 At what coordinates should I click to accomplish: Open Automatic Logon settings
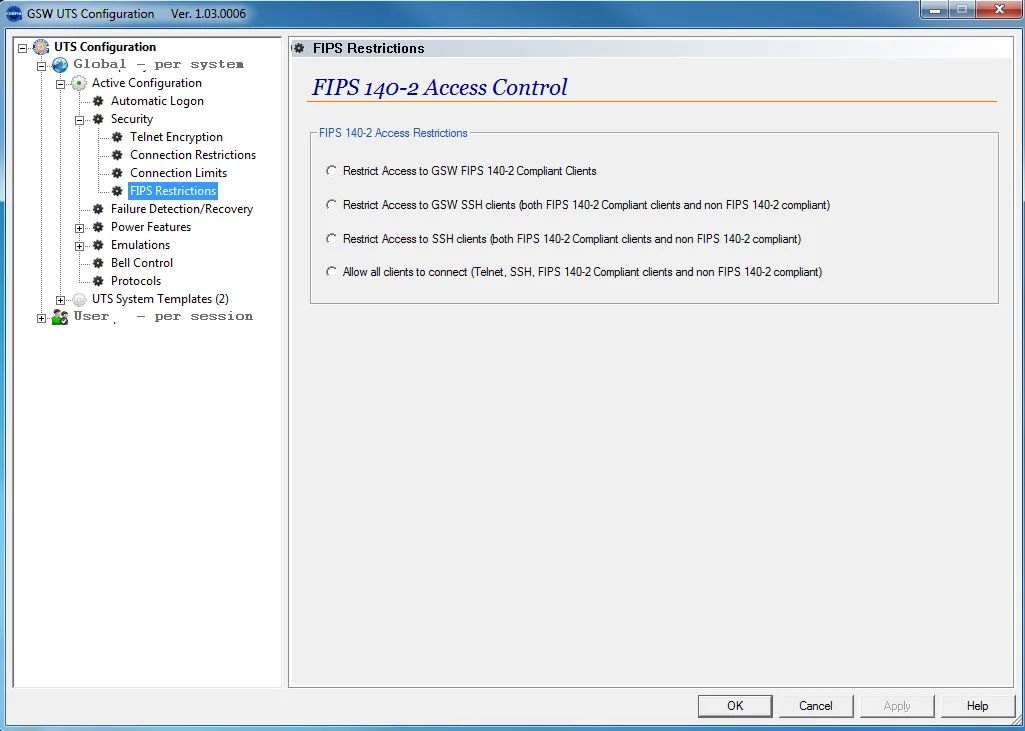157,101
